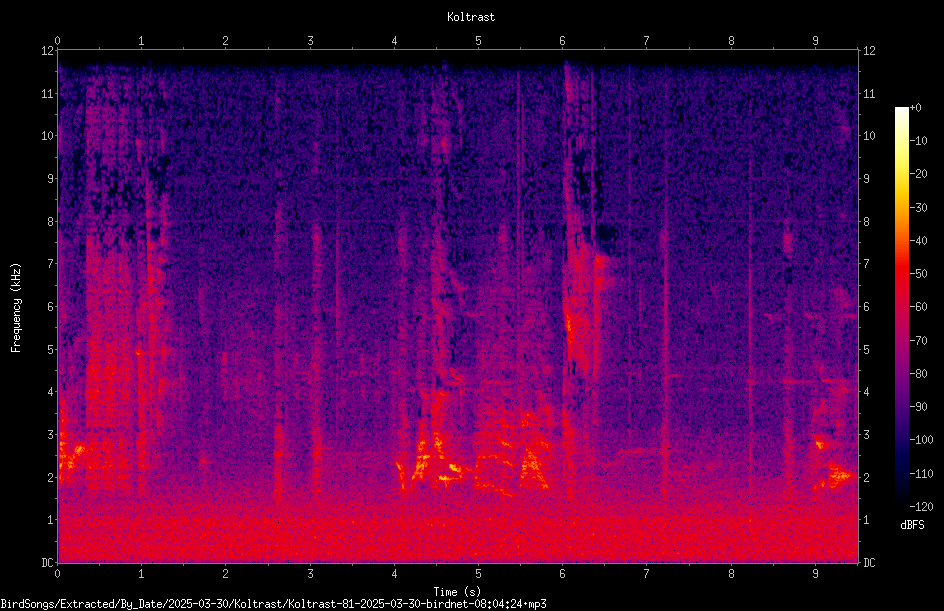This screenshot has width=944, height=611.
Task: Click the top time axis '4' label
Action: pos(394,41)
